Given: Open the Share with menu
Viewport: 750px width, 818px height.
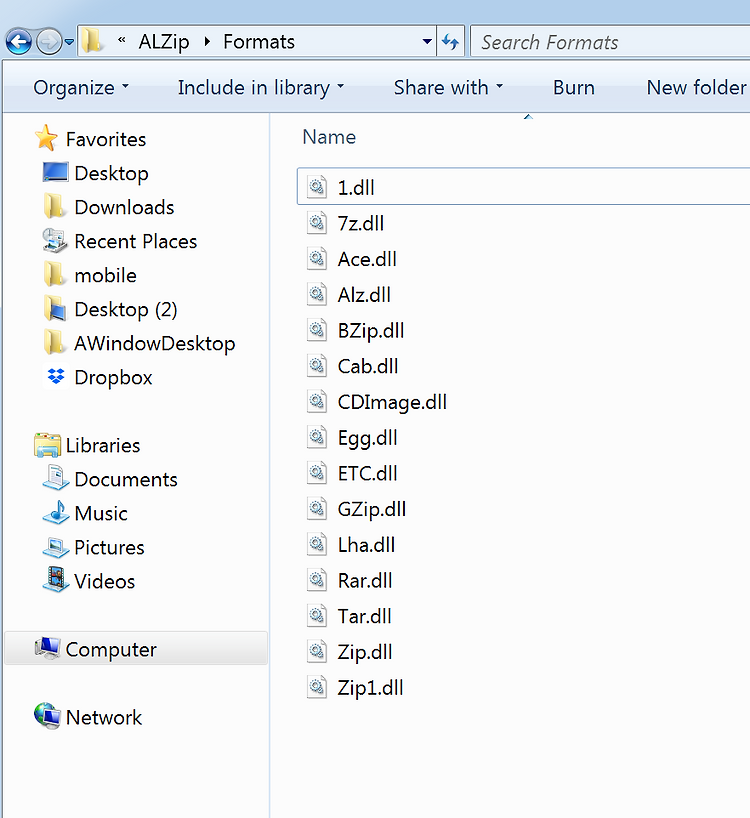Looking at the screenshot, I should [x=448, y=88].
